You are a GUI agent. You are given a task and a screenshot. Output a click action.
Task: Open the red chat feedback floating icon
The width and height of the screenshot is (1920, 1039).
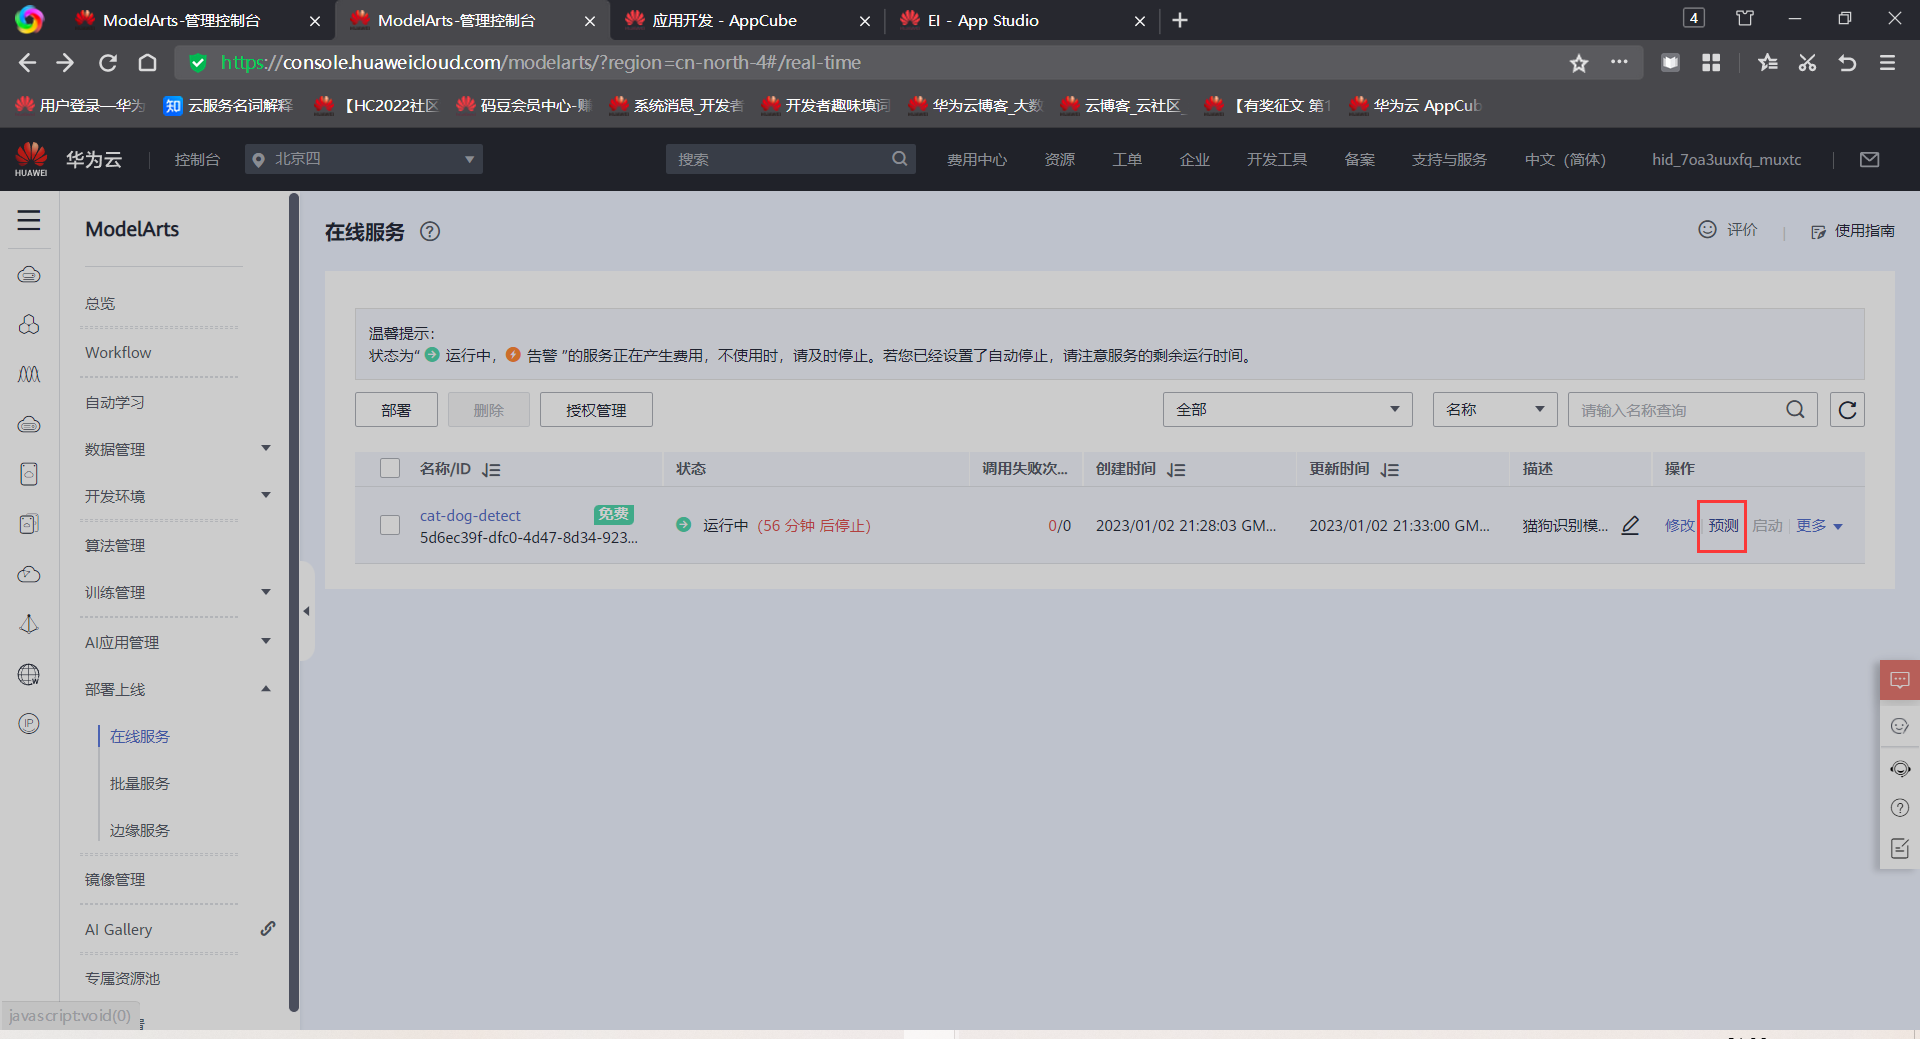point(1900,681)
